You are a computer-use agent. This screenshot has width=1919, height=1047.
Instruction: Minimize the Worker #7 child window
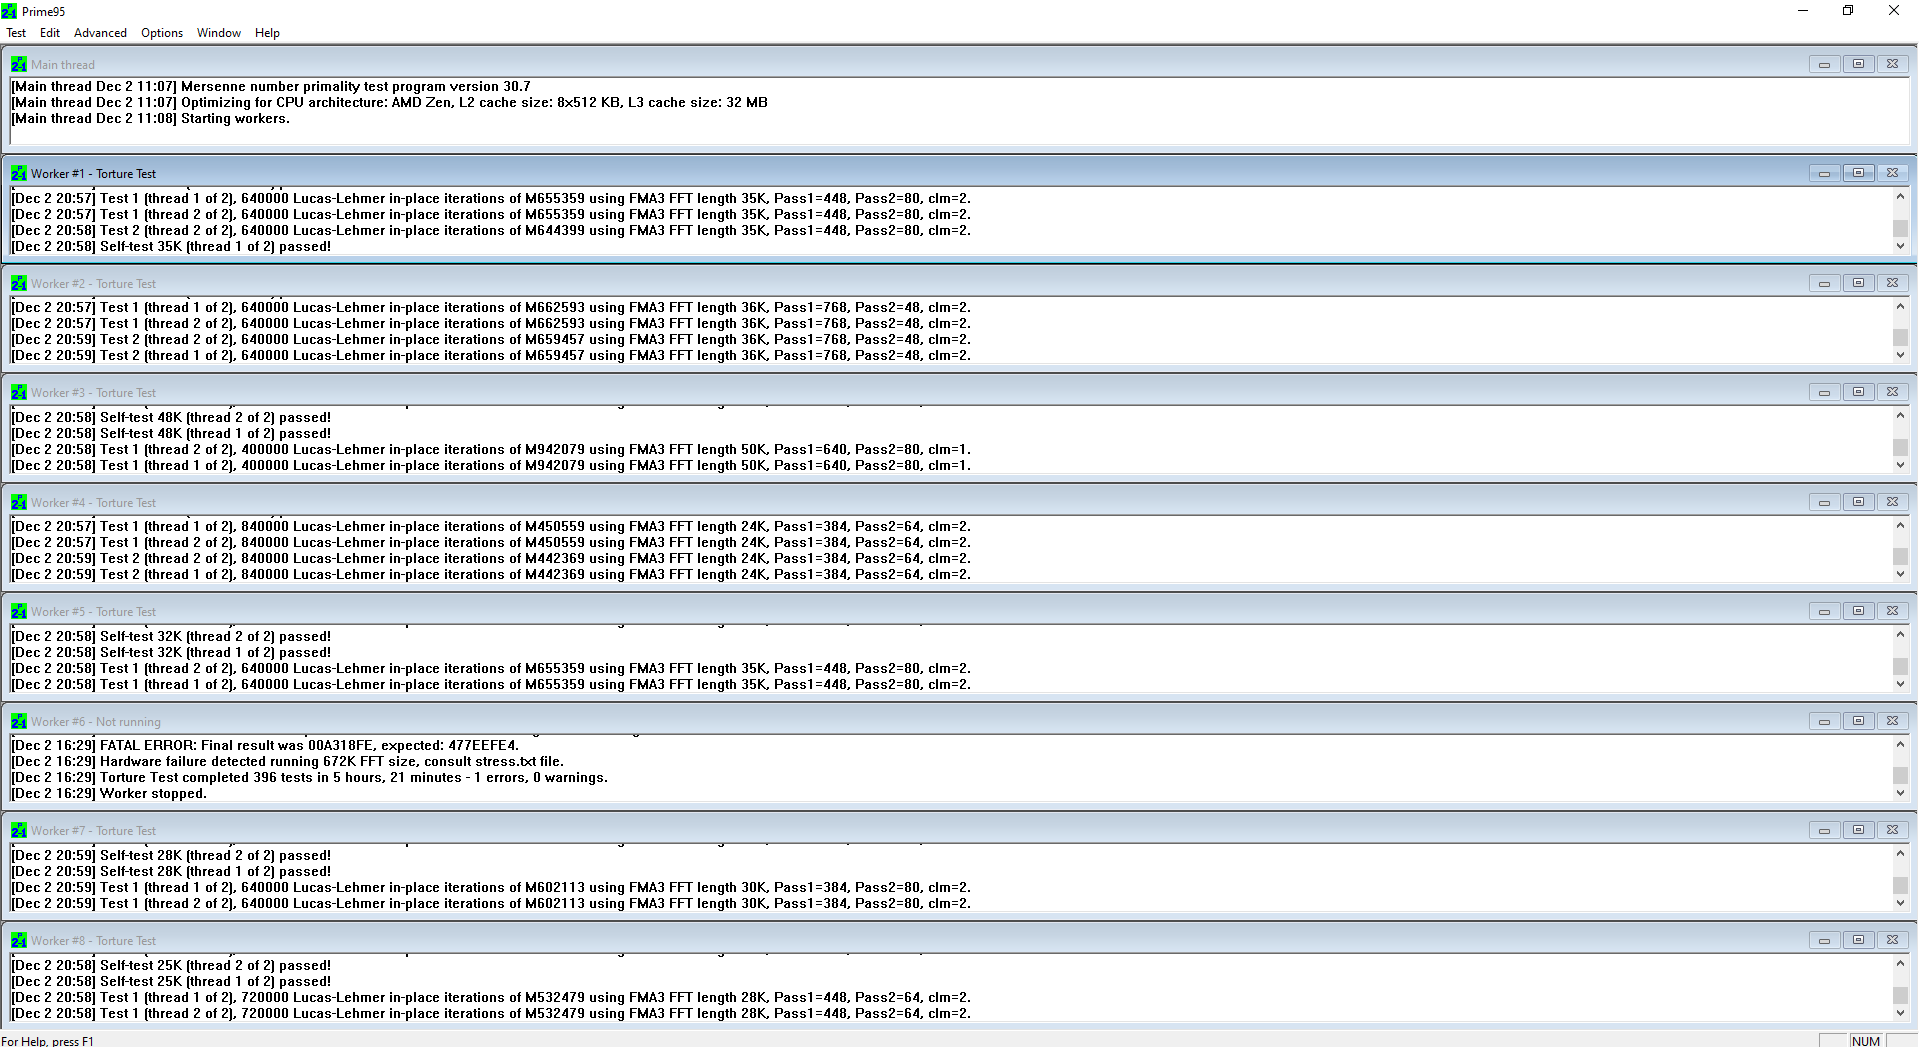[x=1824, y=830]
